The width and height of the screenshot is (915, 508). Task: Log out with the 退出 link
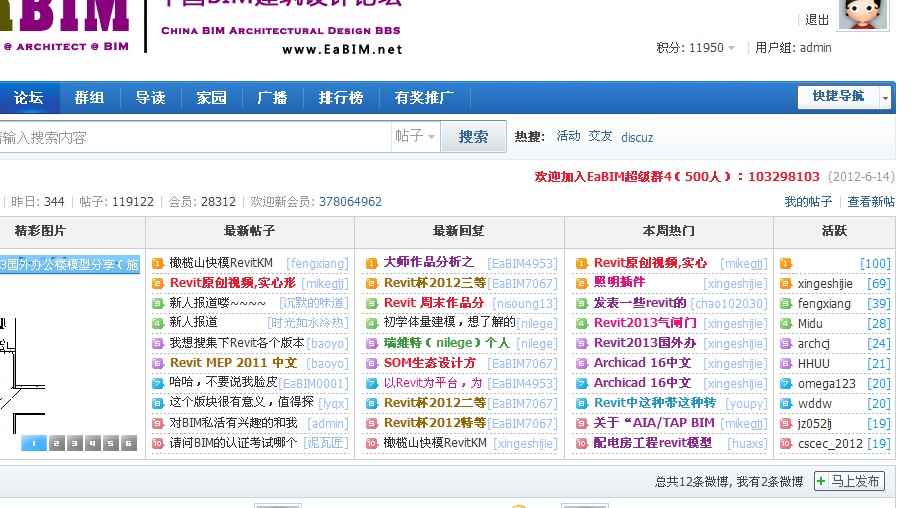pos(817,20)
